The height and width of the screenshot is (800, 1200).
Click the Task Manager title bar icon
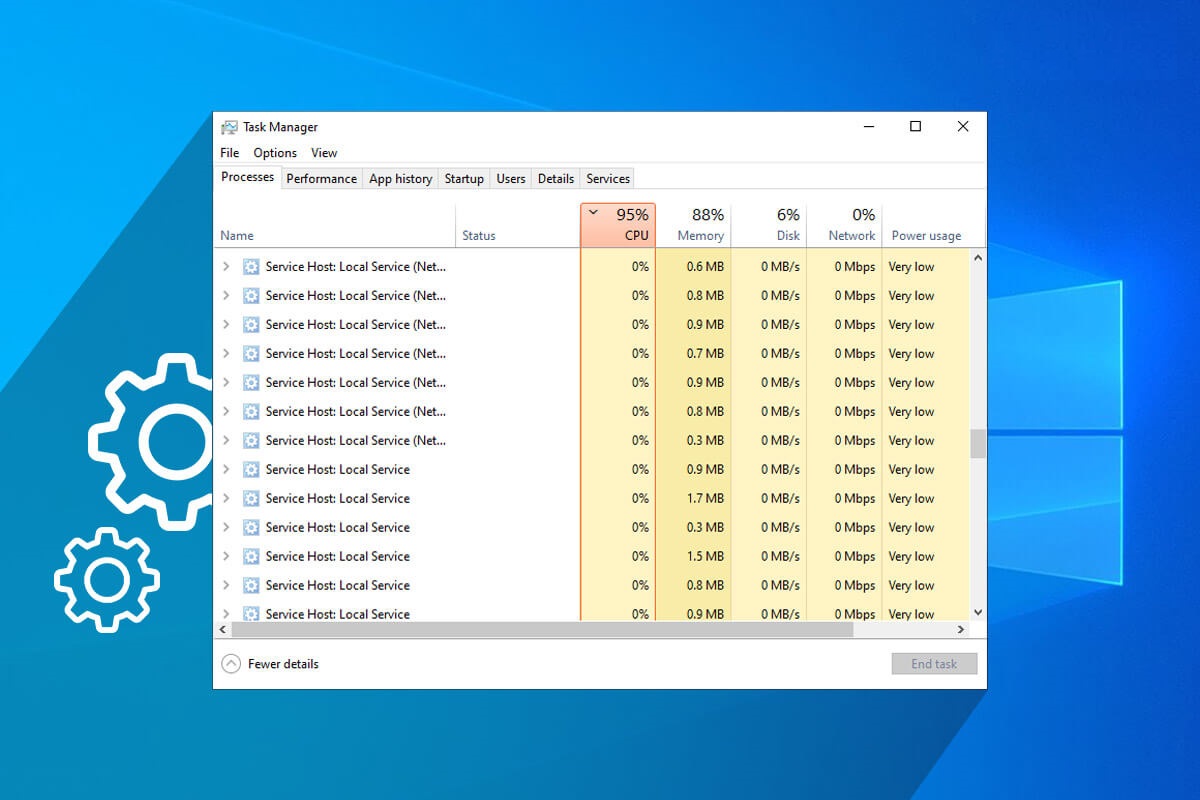coord(230,127)
